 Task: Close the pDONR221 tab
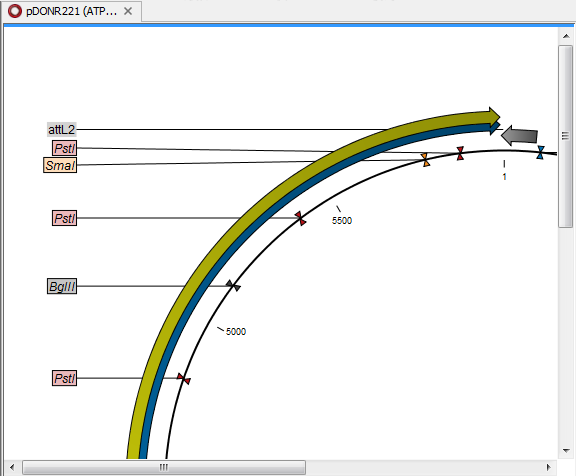[x=128, y=11]
